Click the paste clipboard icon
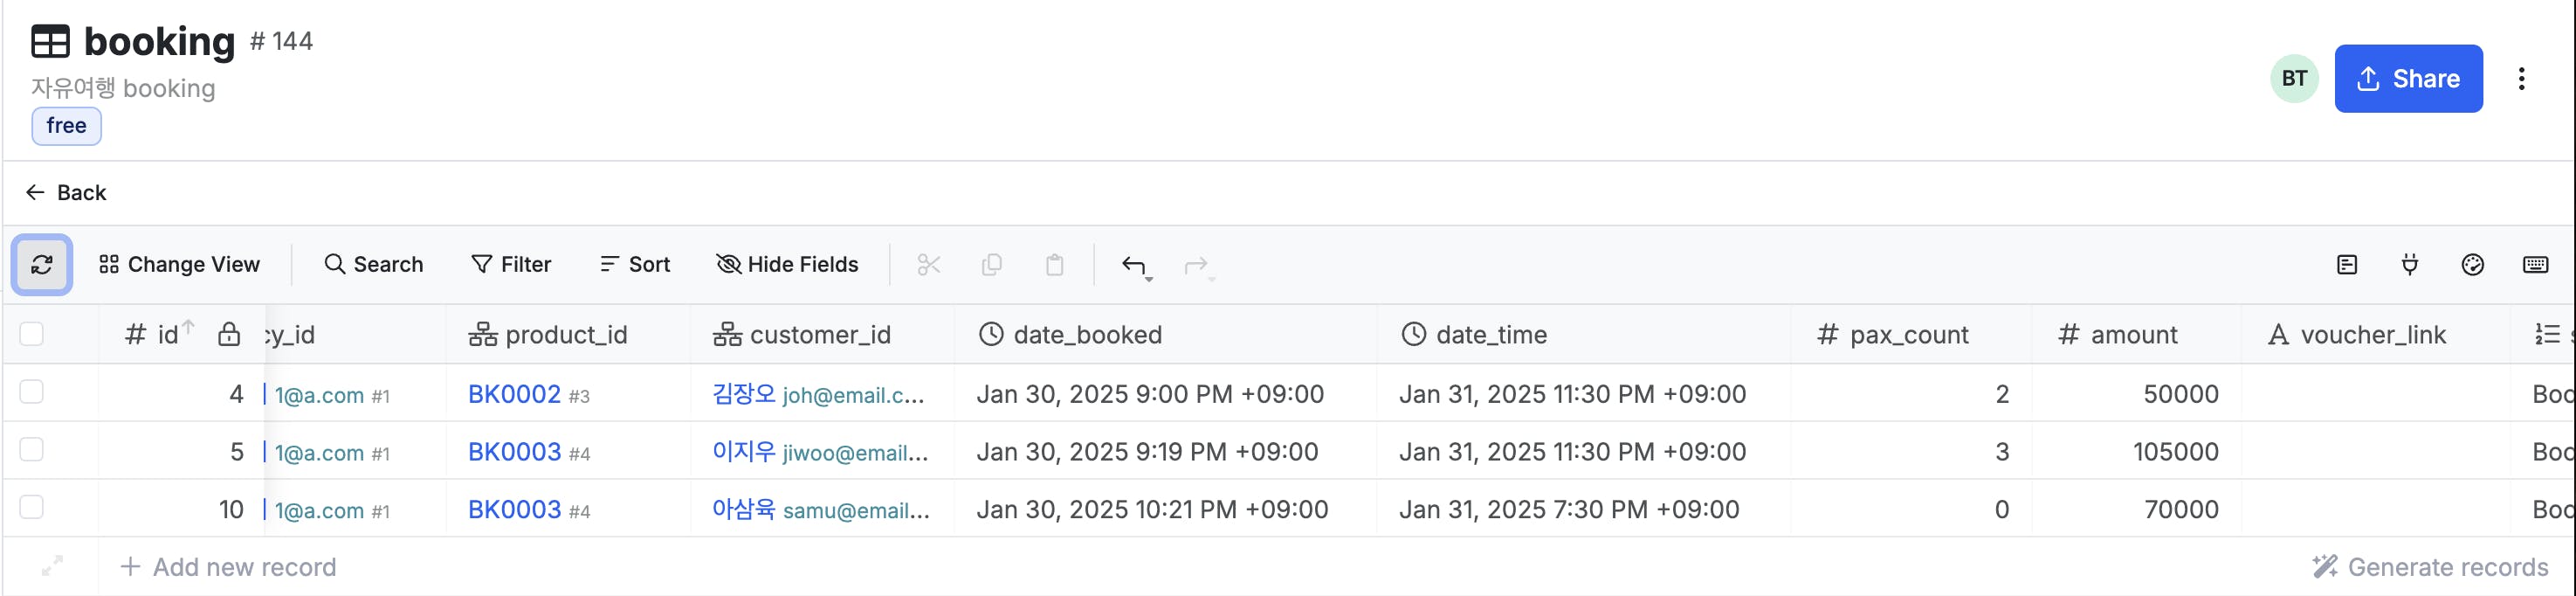 click(1055, 265)
